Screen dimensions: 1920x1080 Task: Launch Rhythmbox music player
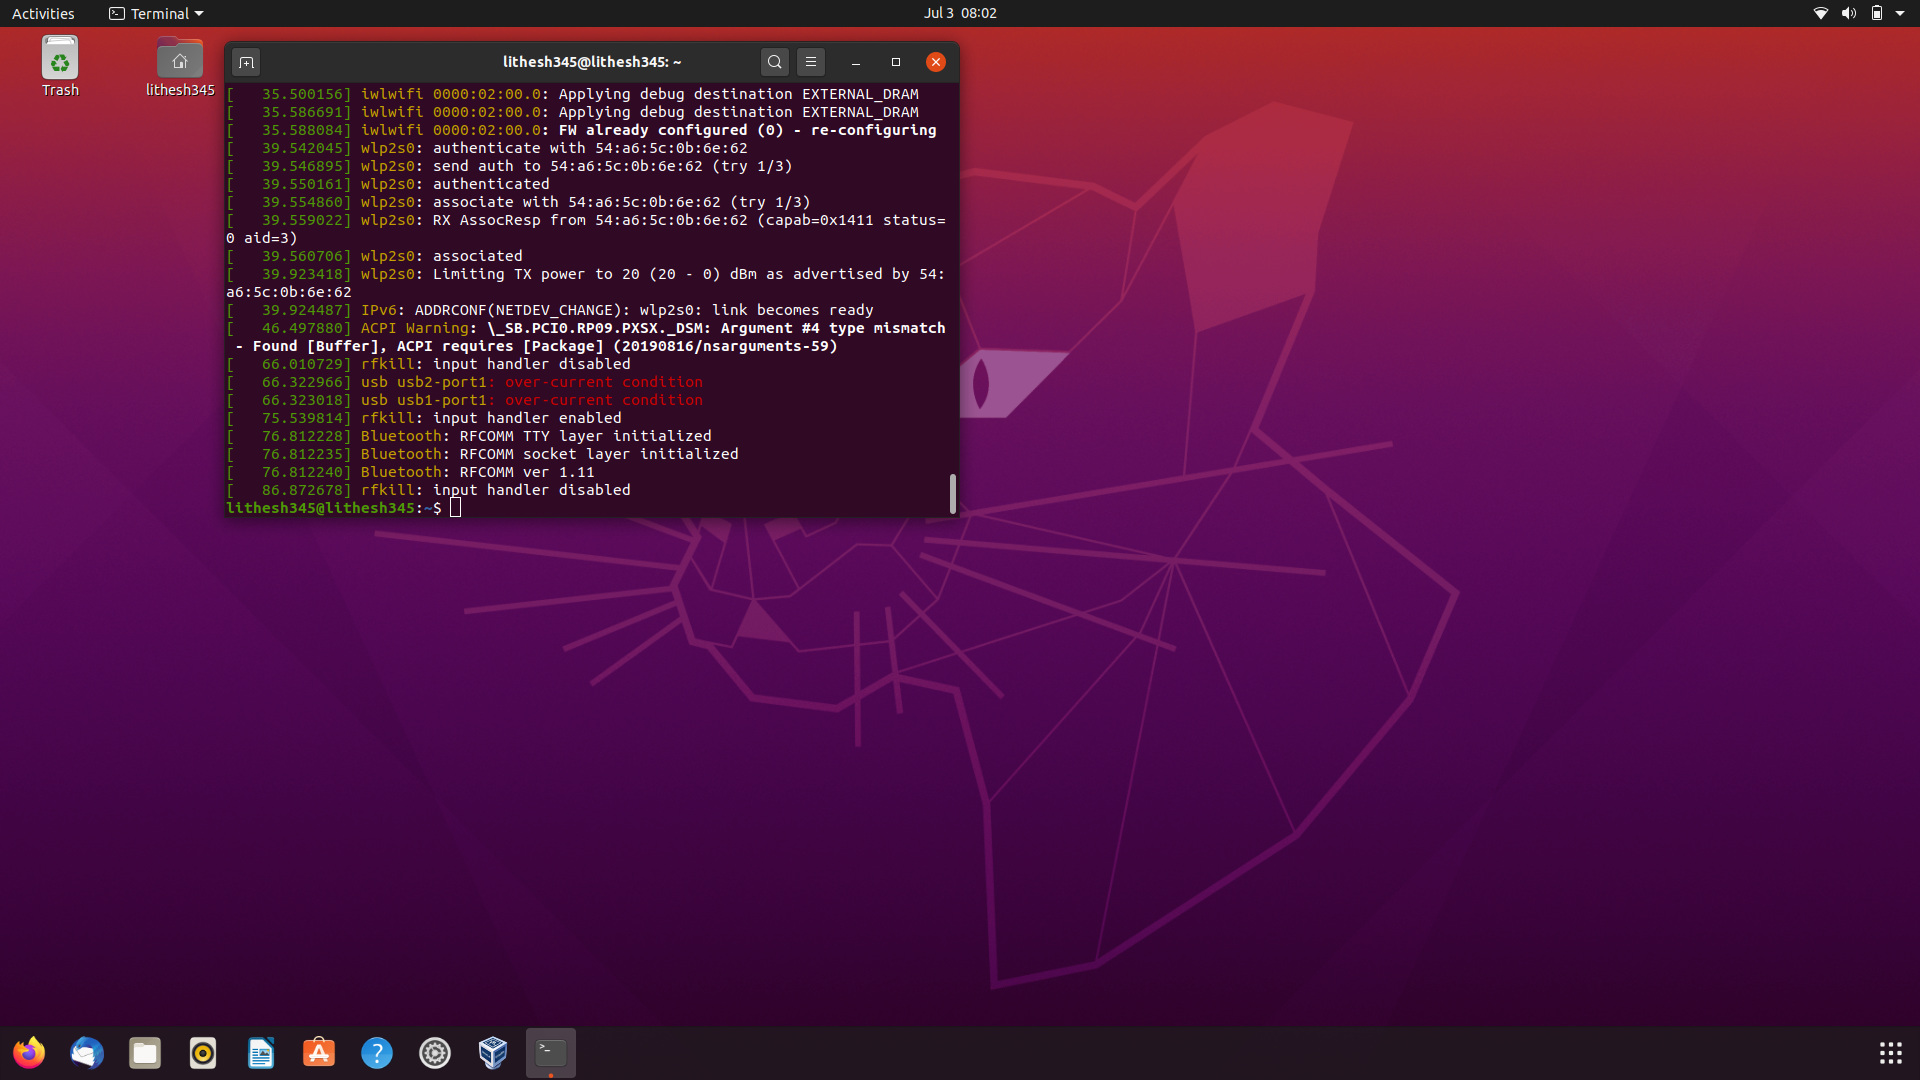coord(203,1053)
